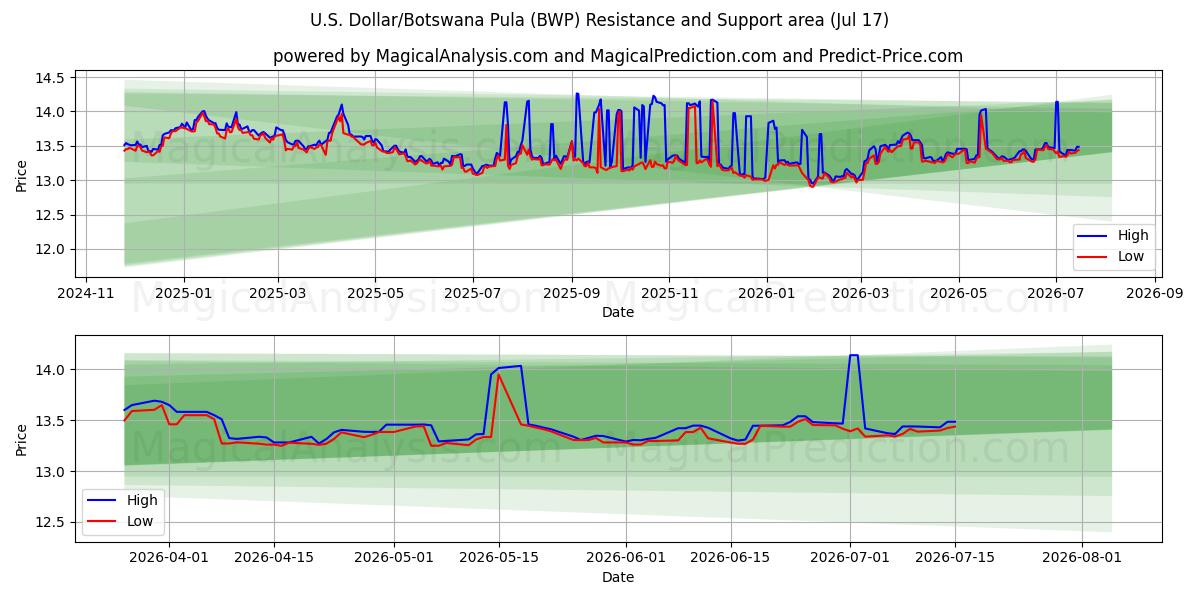Screen dimensions: 1200x600
Task: Click the '14.5' y-axis label on the top chart
Action: (x=52, y=78)
